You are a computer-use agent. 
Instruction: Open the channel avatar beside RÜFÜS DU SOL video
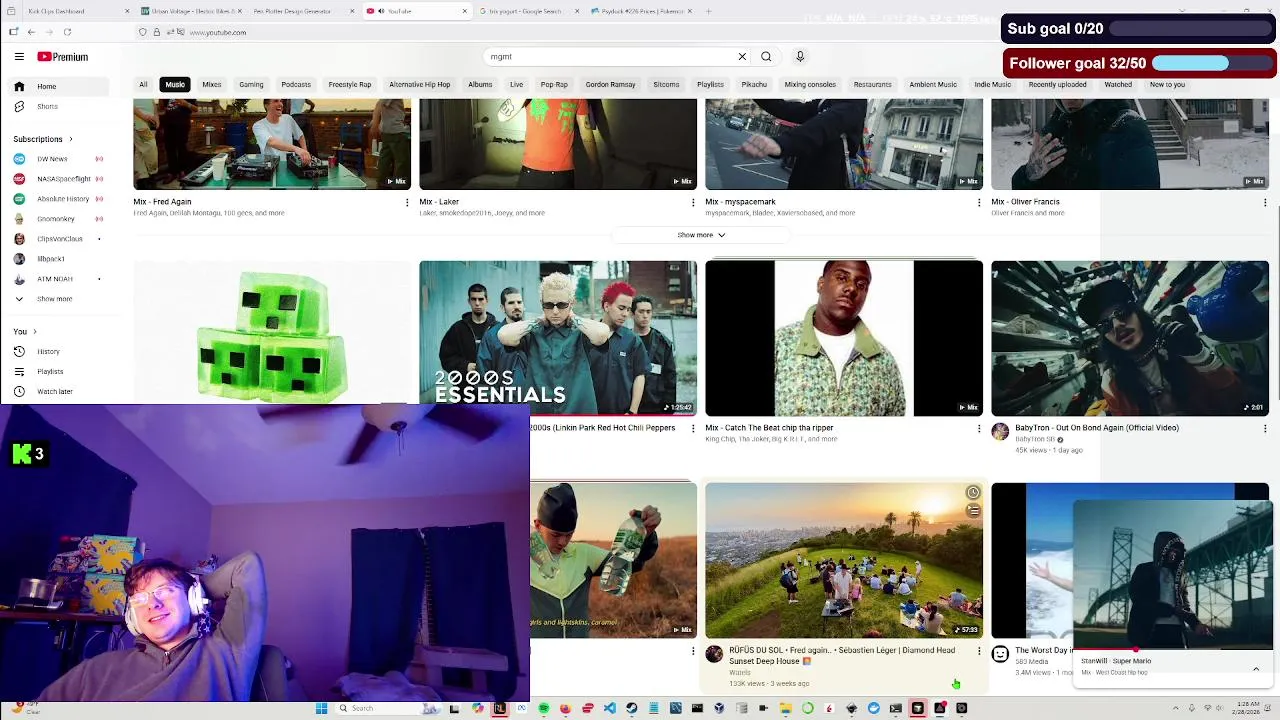[x=714, y=654]
